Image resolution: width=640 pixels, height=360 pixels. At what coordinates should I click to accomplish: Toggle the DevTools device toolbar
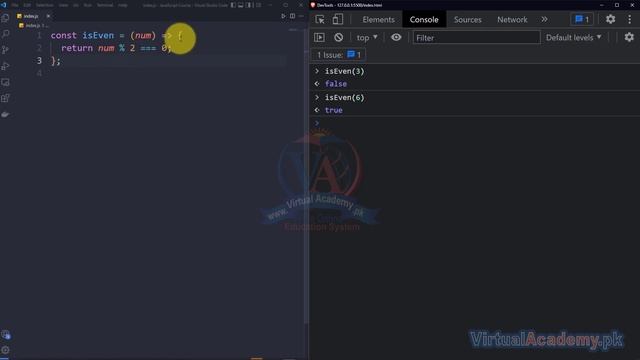click(338, 20)
